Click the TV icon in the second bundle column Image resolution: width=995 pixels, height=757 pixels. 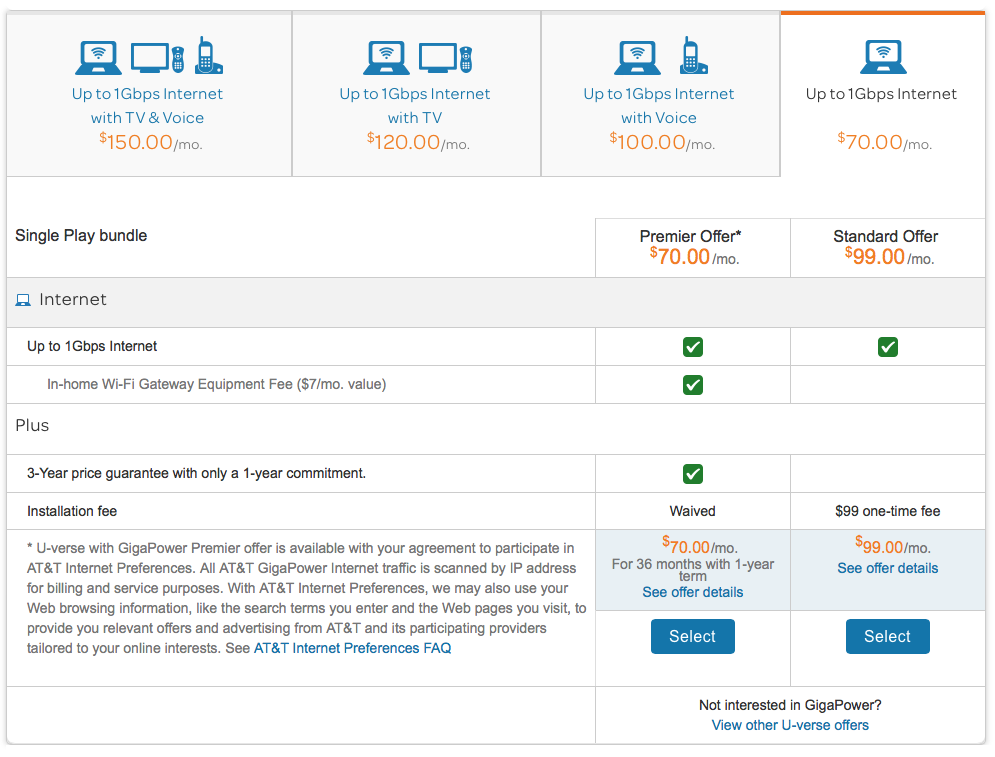437,56
